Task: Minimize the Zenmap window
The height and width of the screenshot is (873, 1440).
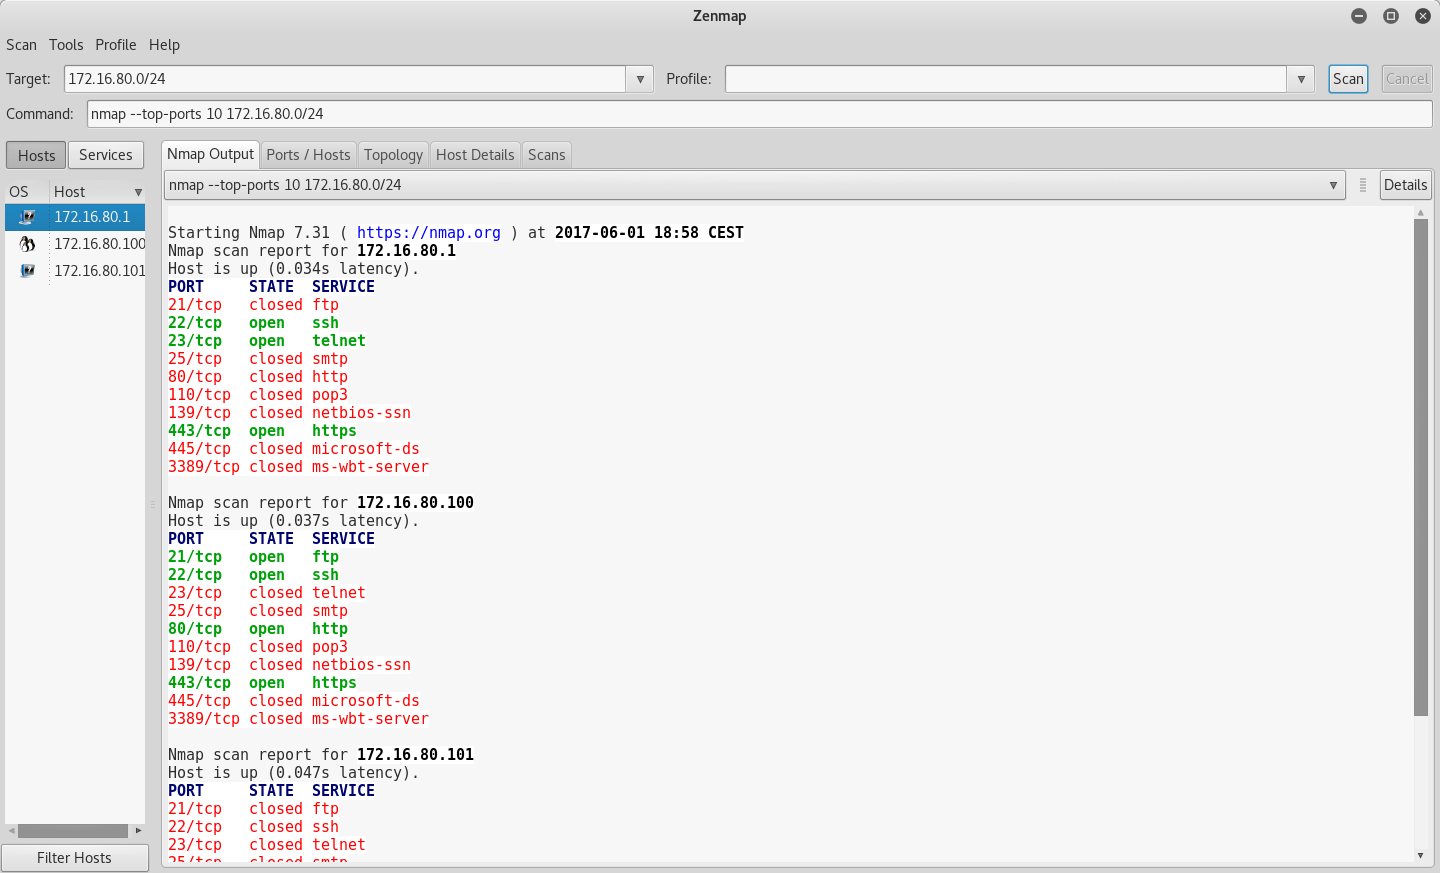Action: coord(1359,16)
